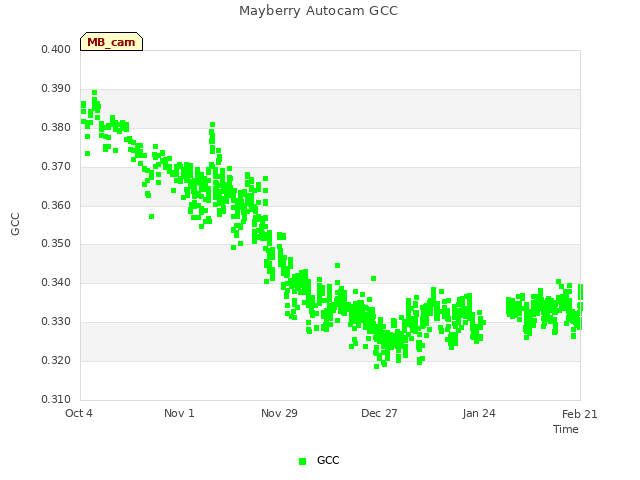Click the 0.390 y-axis value
This screenshot has width=640, height=480.
(56, 89)
